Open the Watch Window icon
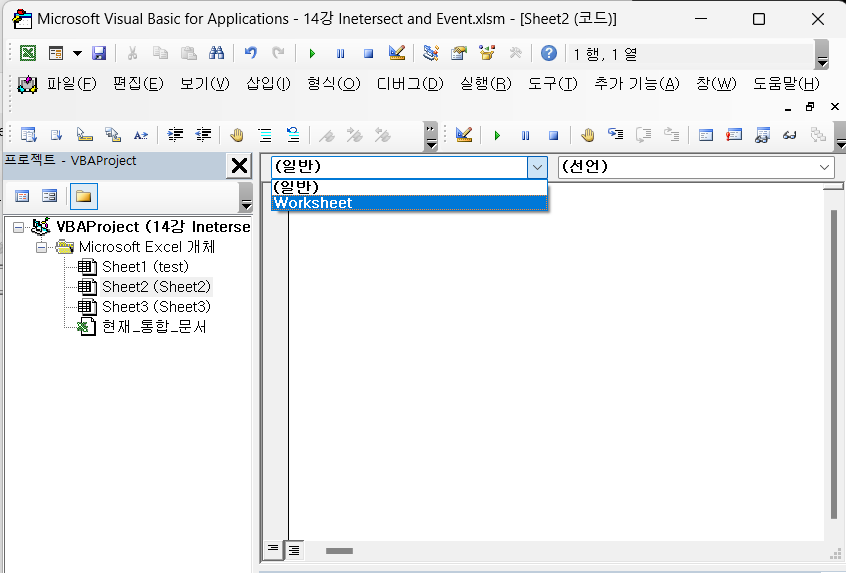The width and height of the screenshot is (846, 573). (x=762, y=135)
